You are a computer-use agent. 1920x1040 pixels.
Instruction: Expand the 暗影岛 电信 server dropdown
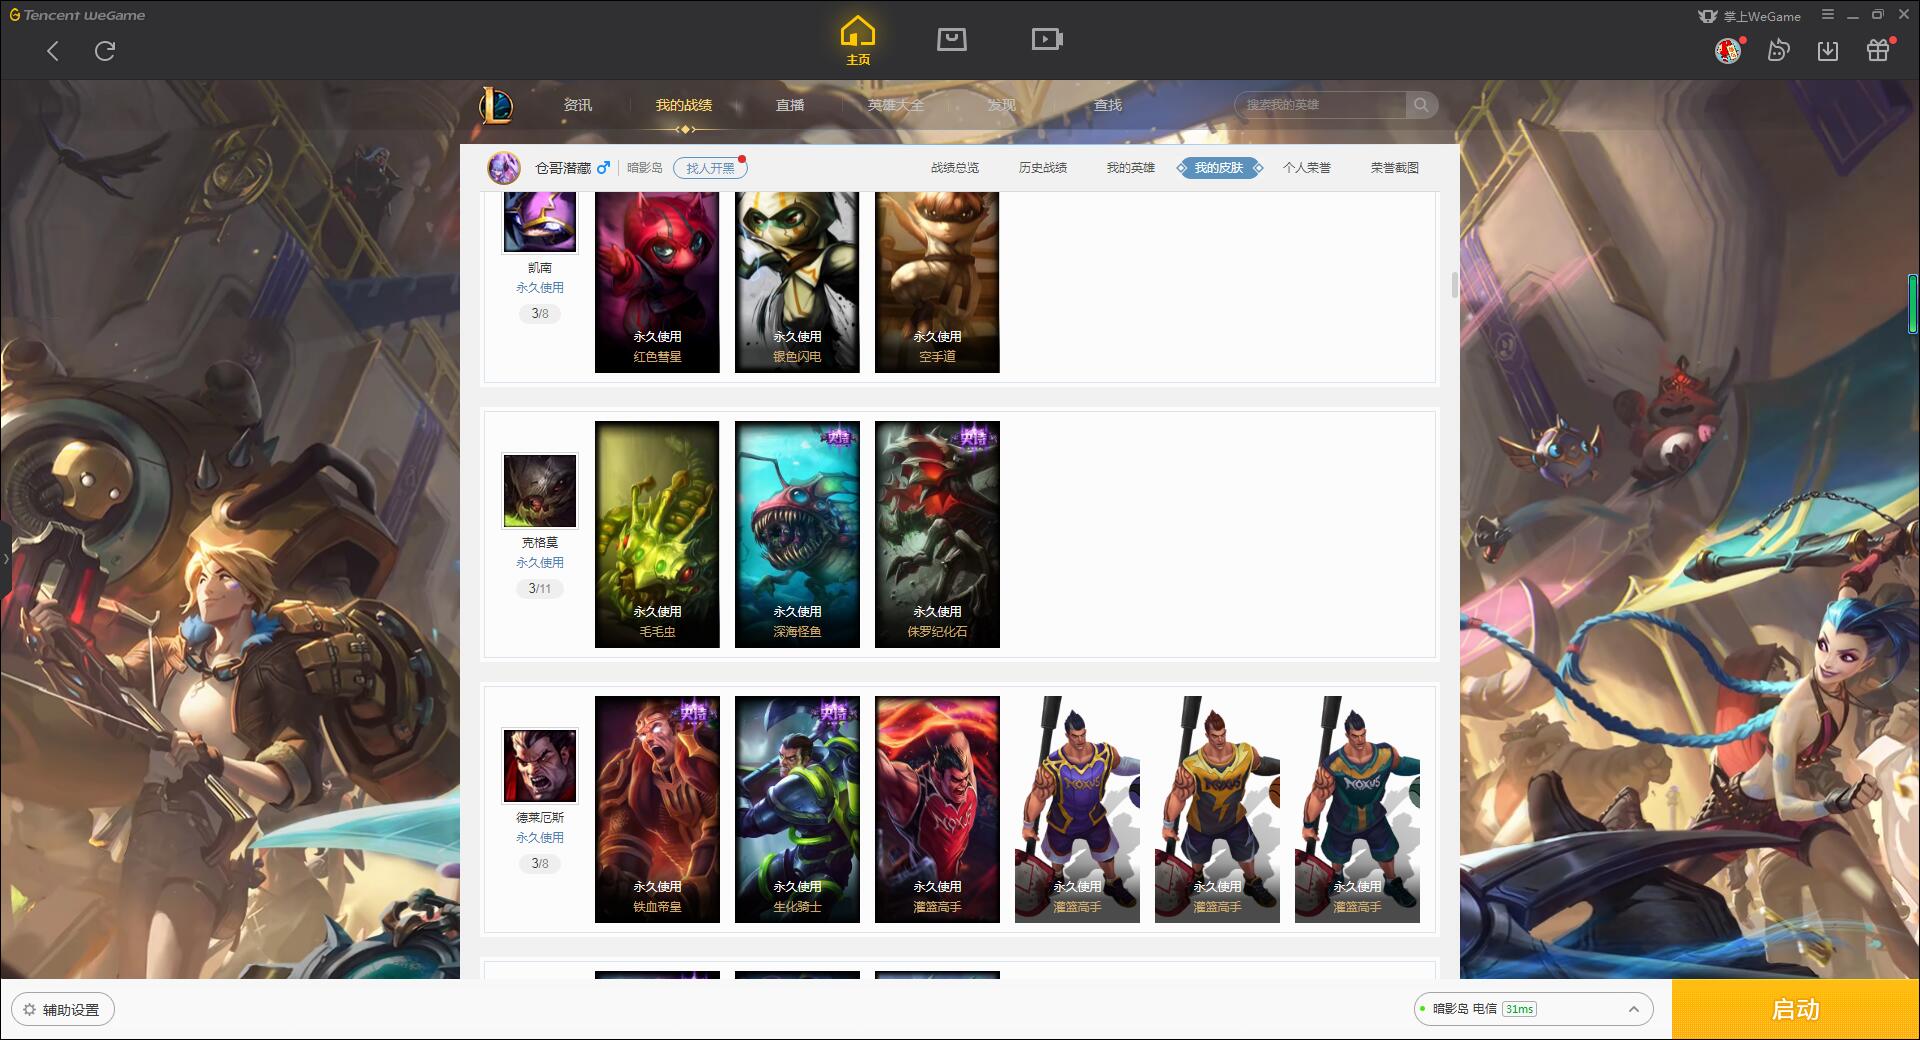click(1532, 1009)
